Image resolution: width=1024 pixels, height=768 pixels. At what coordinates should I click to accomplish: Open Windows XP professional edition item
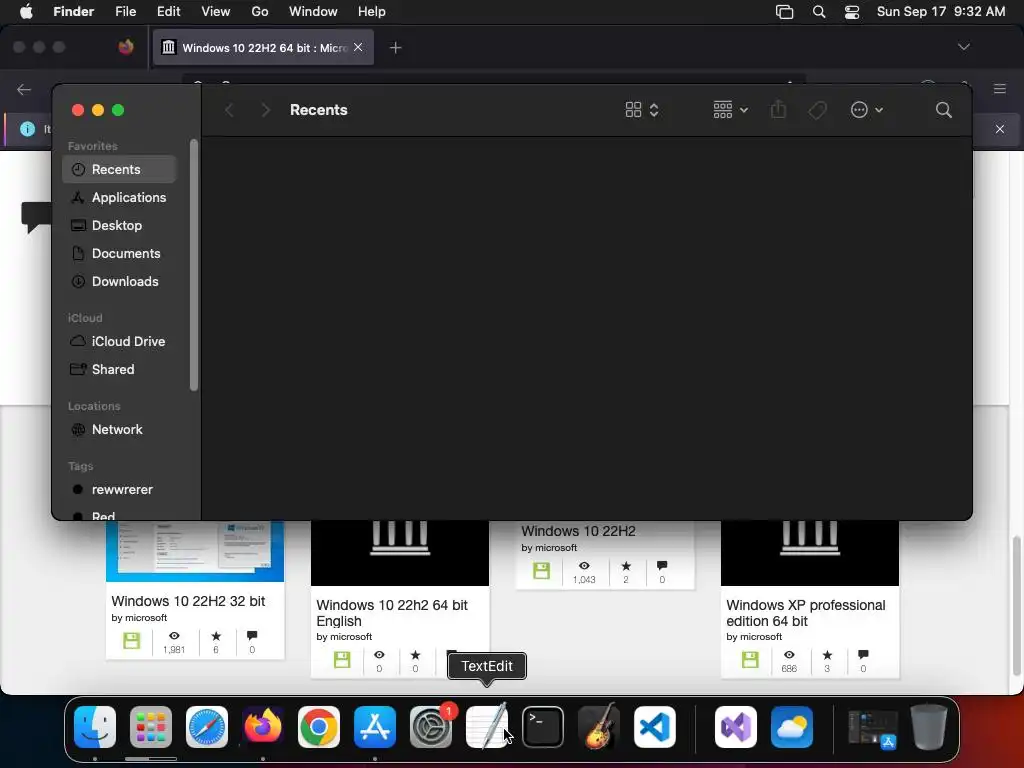[x=806, y=613]
